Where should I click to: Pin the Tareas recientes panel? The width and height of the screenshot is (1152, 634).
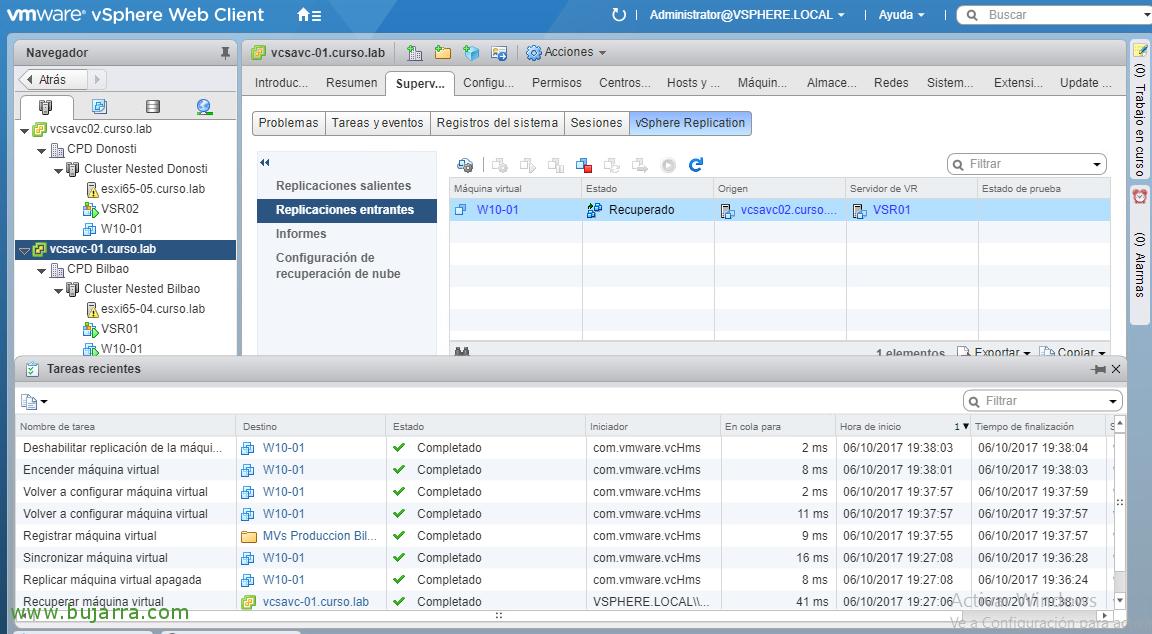[x=1099, y=370]
